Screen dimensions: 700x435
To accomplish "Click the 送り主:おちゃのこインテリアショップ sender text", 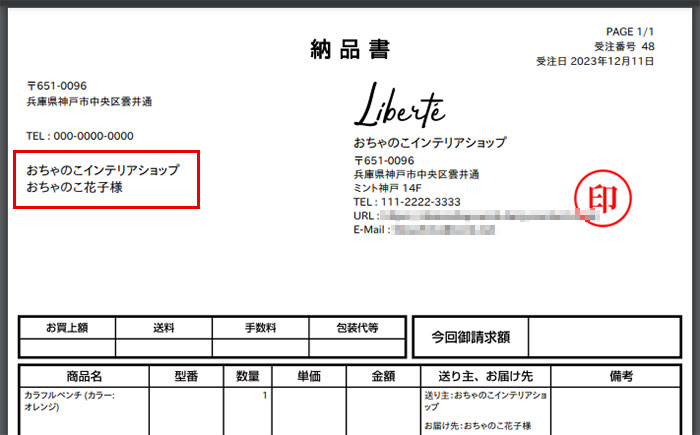I will tap(486, 401).
